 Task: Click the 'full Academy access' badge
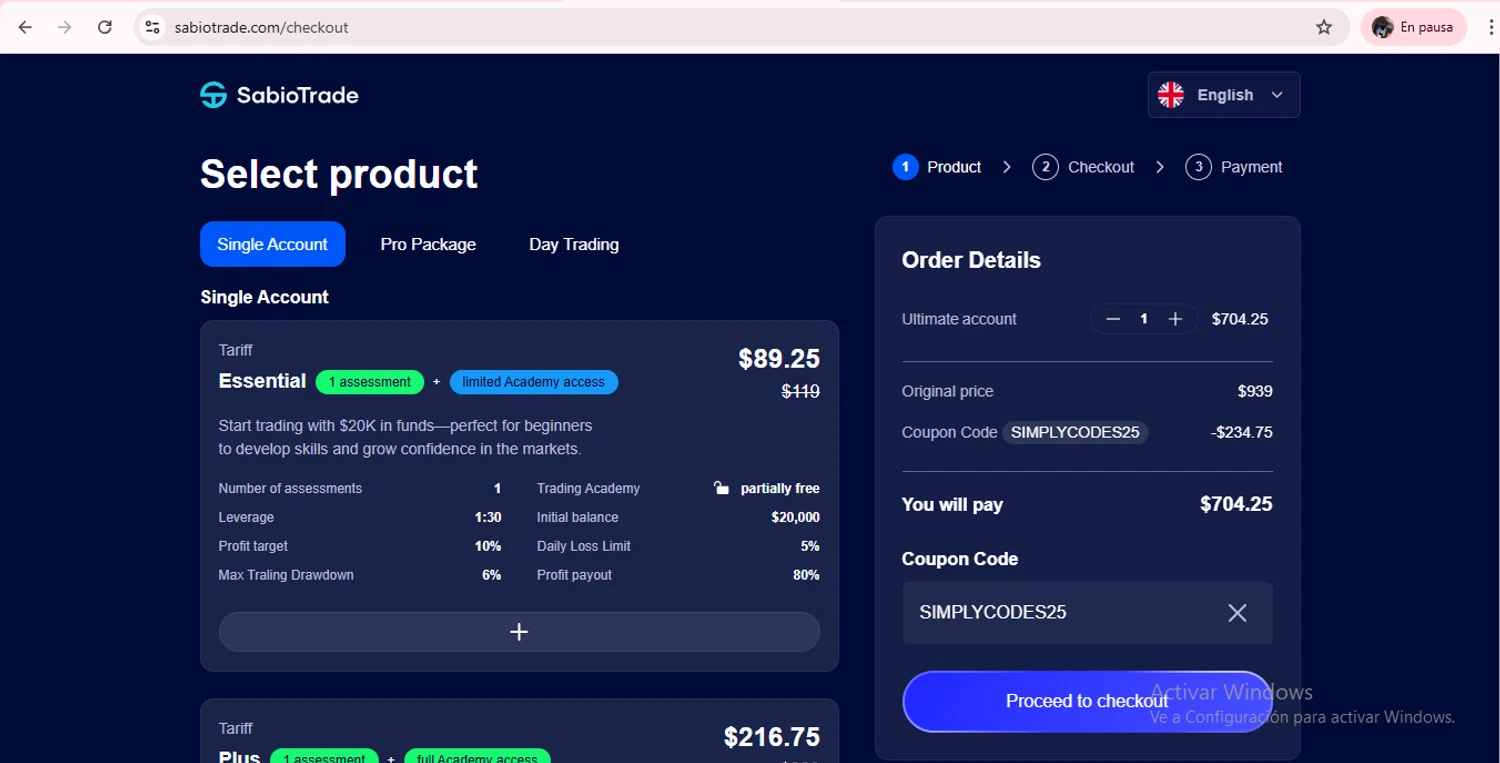[x=477, y=756]
